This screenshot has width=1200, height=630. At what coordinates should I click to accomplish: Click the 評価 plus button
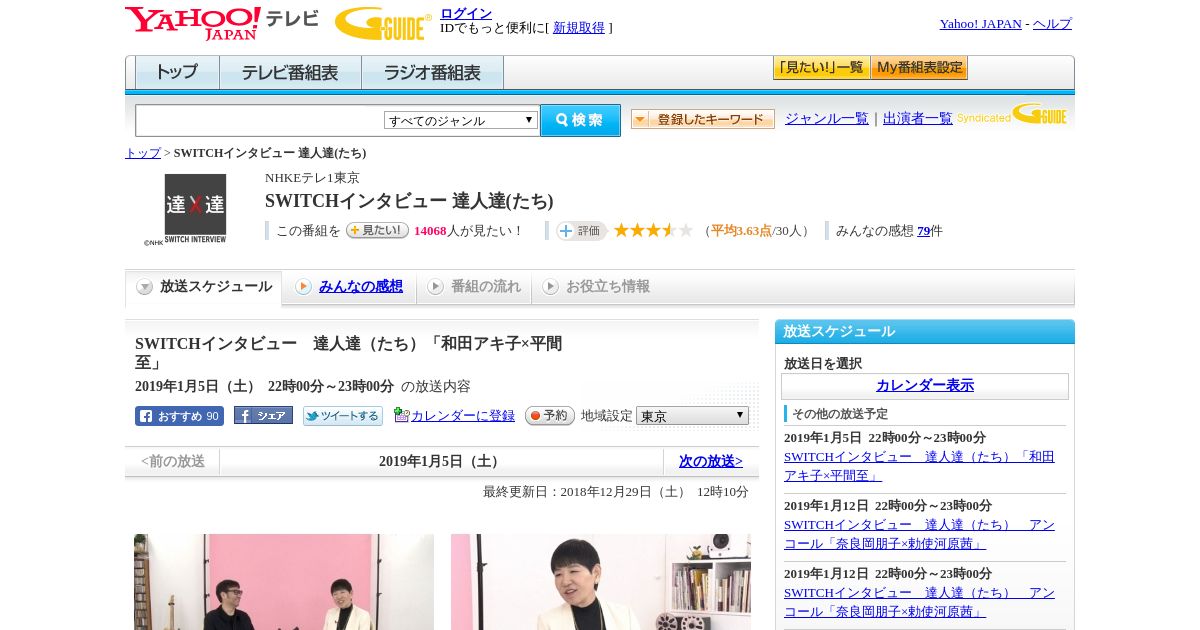click(x=582, y=231)
